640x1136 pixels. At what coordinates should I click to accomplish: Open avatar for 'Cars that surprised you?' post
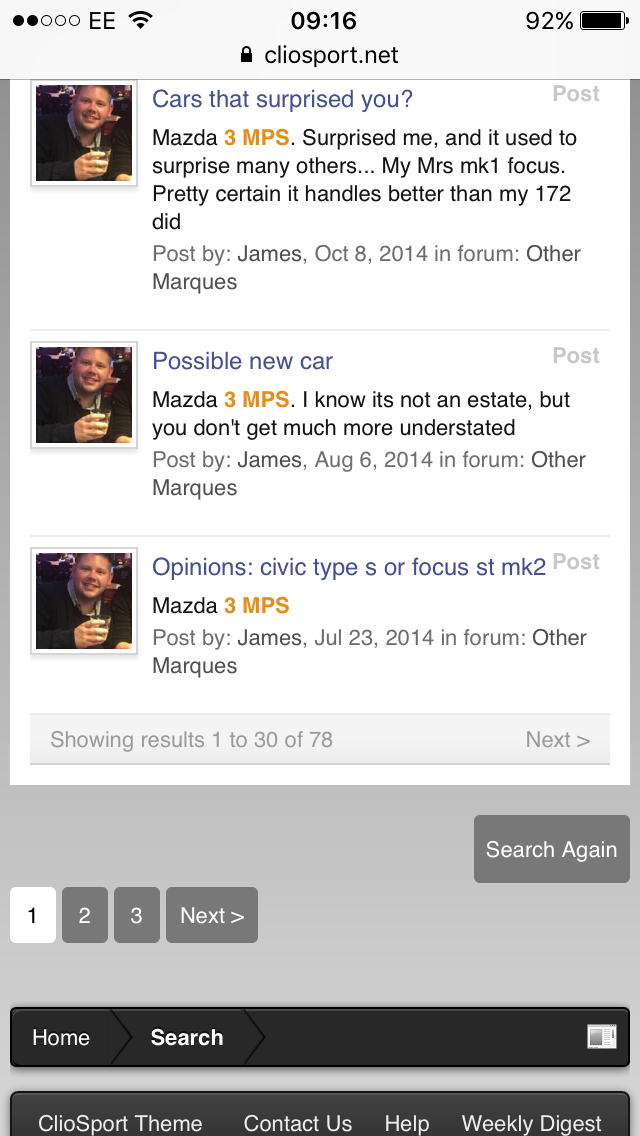[84, 133]
